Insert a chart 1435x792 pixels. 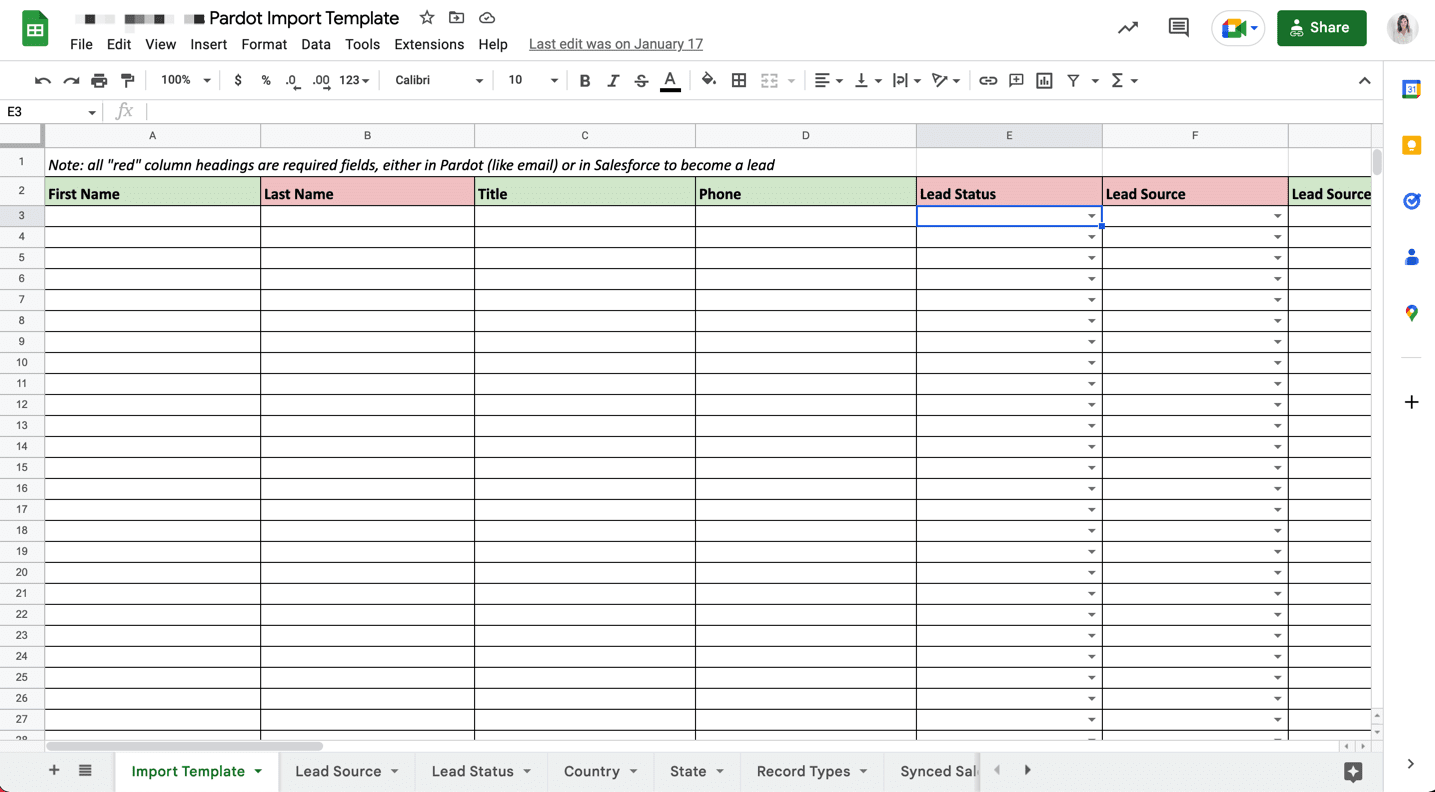pos(1044,80)
